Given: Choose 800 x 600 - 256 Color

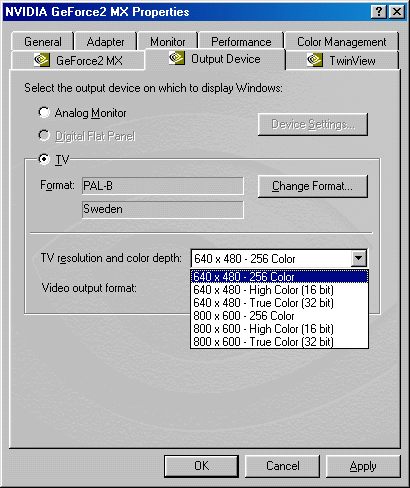Looking at the screenshot, I should (x=280, y=316).
